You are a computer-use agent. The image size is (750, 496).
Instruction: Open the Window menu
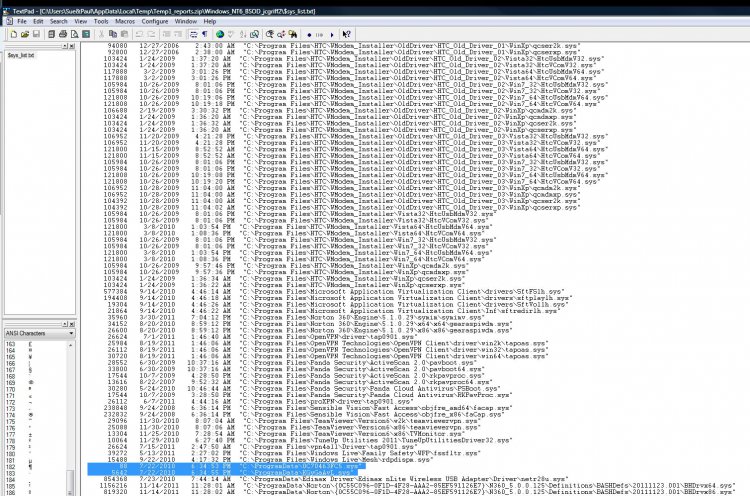186,22
